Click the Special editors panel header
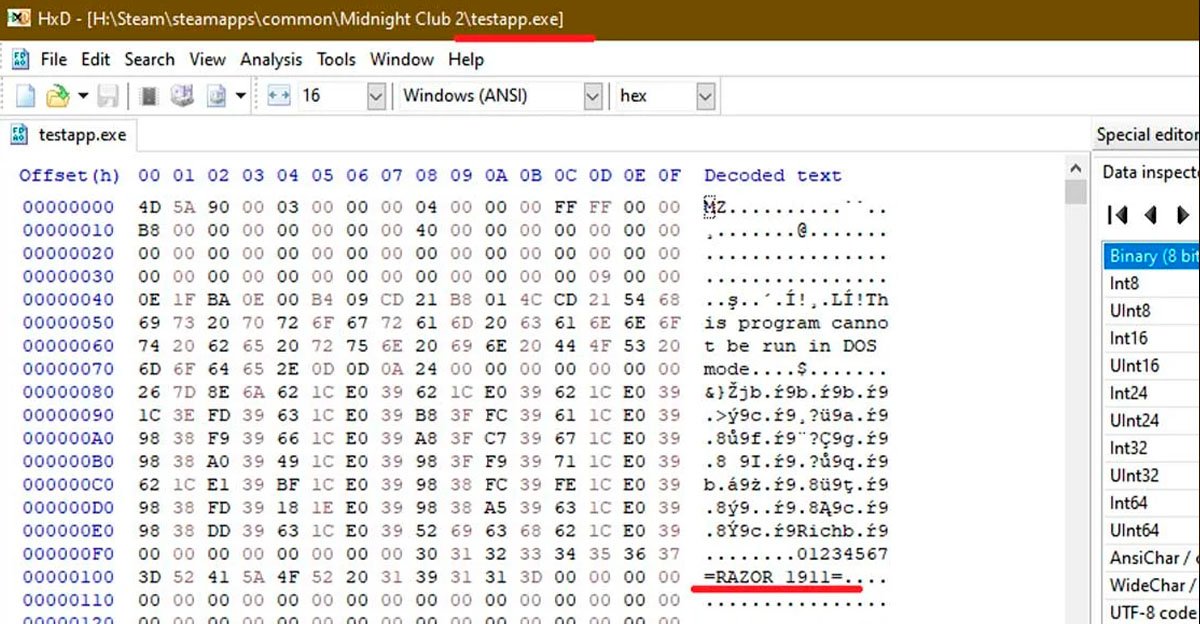1200x624 pixels. pyautogui.click(x=1147, y=134)
